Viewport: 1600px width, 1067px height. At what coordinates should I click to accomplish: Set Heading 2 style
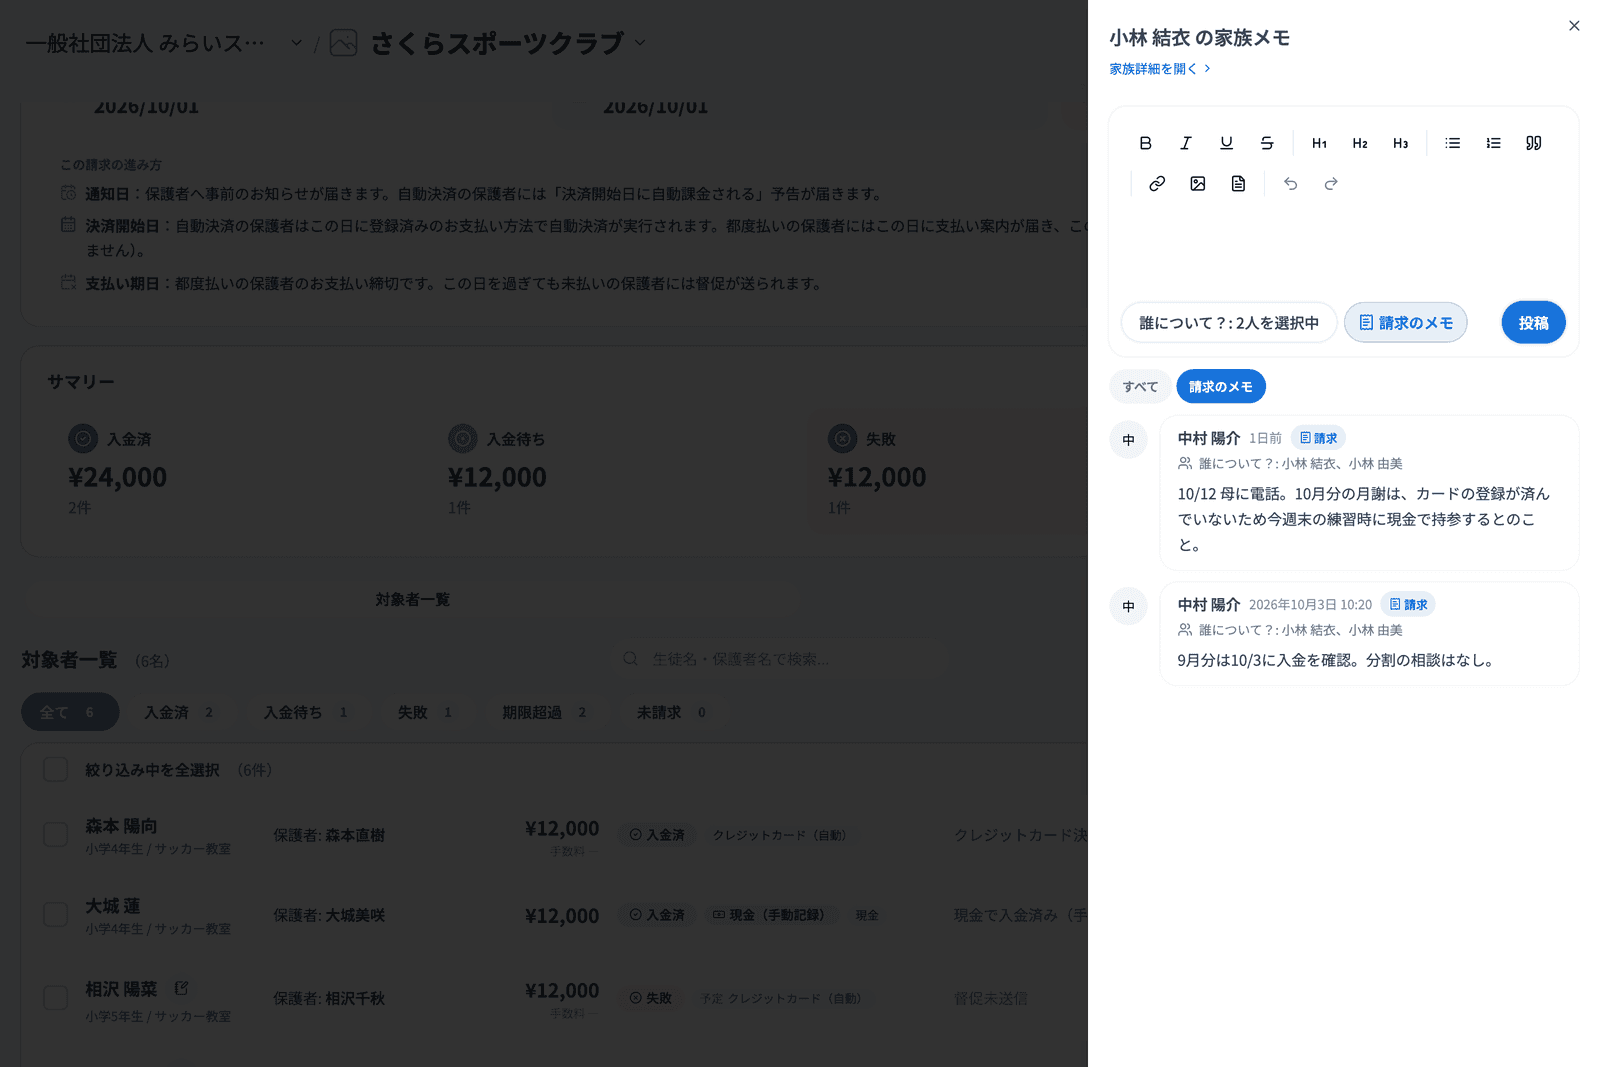(1360, 143)
